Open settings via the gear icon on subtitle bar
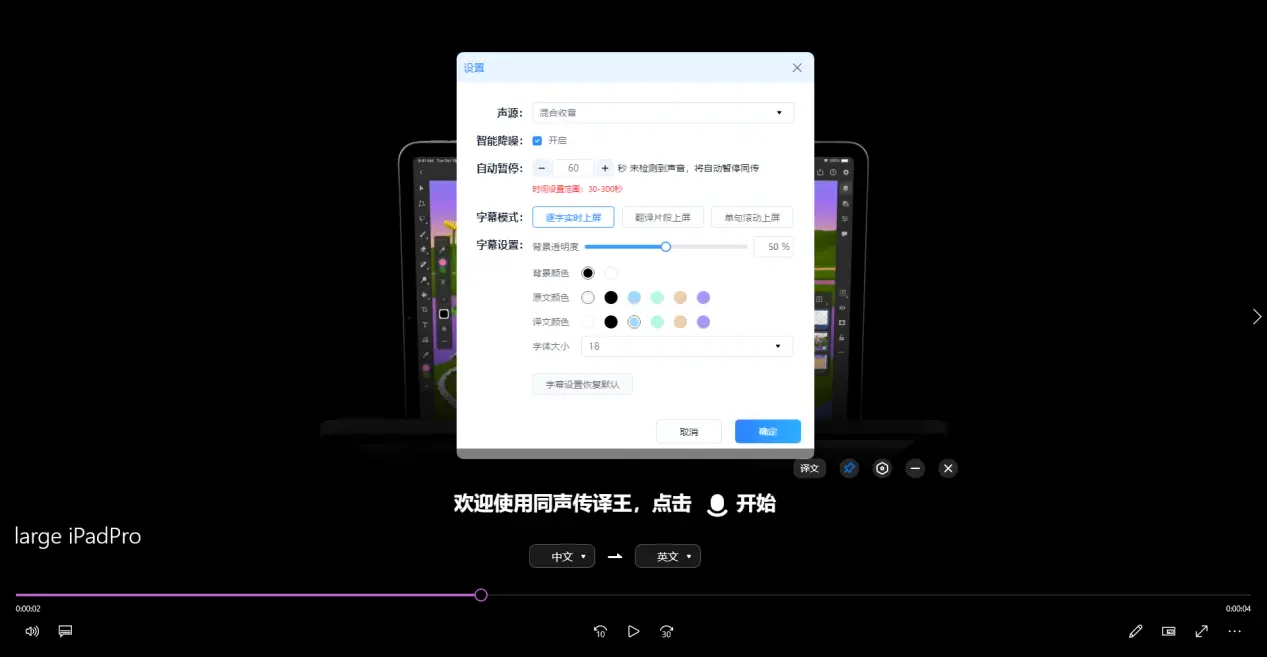 pyautogui.click(x=881, y=468)
